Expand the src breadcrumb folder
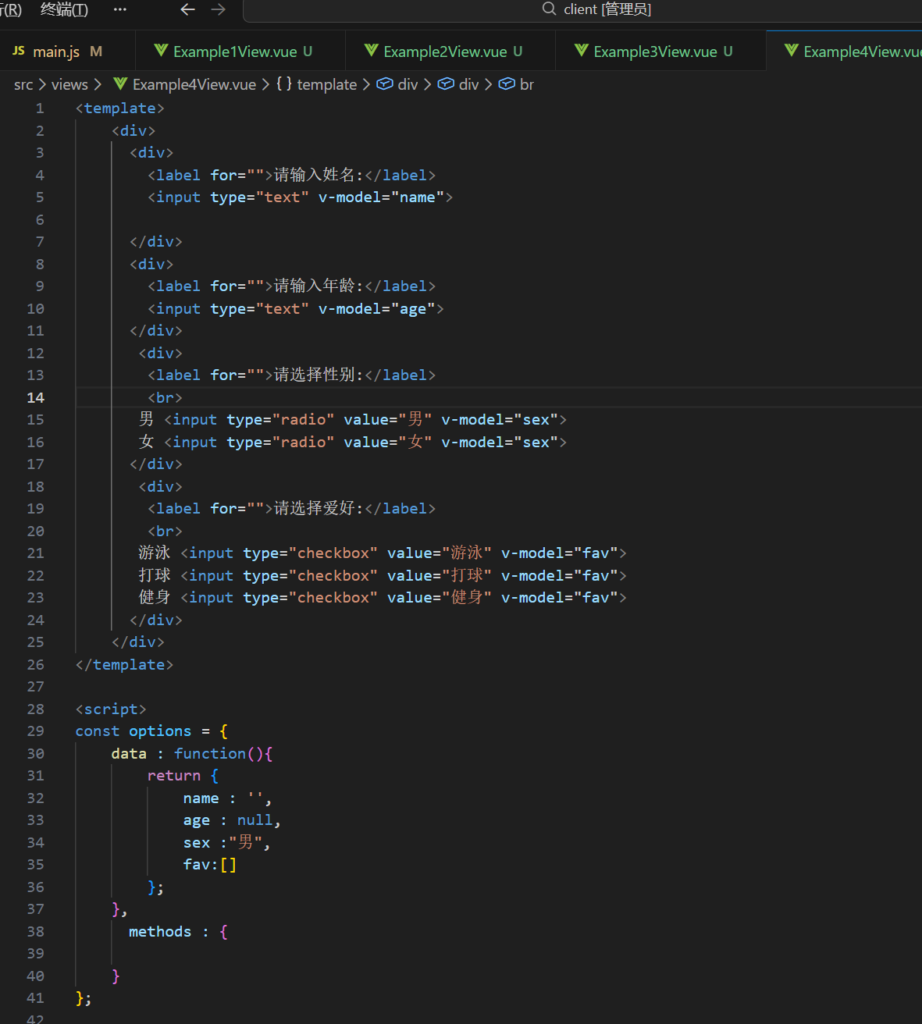Viewport: 922px width, 1024px height. pos(23,85)
